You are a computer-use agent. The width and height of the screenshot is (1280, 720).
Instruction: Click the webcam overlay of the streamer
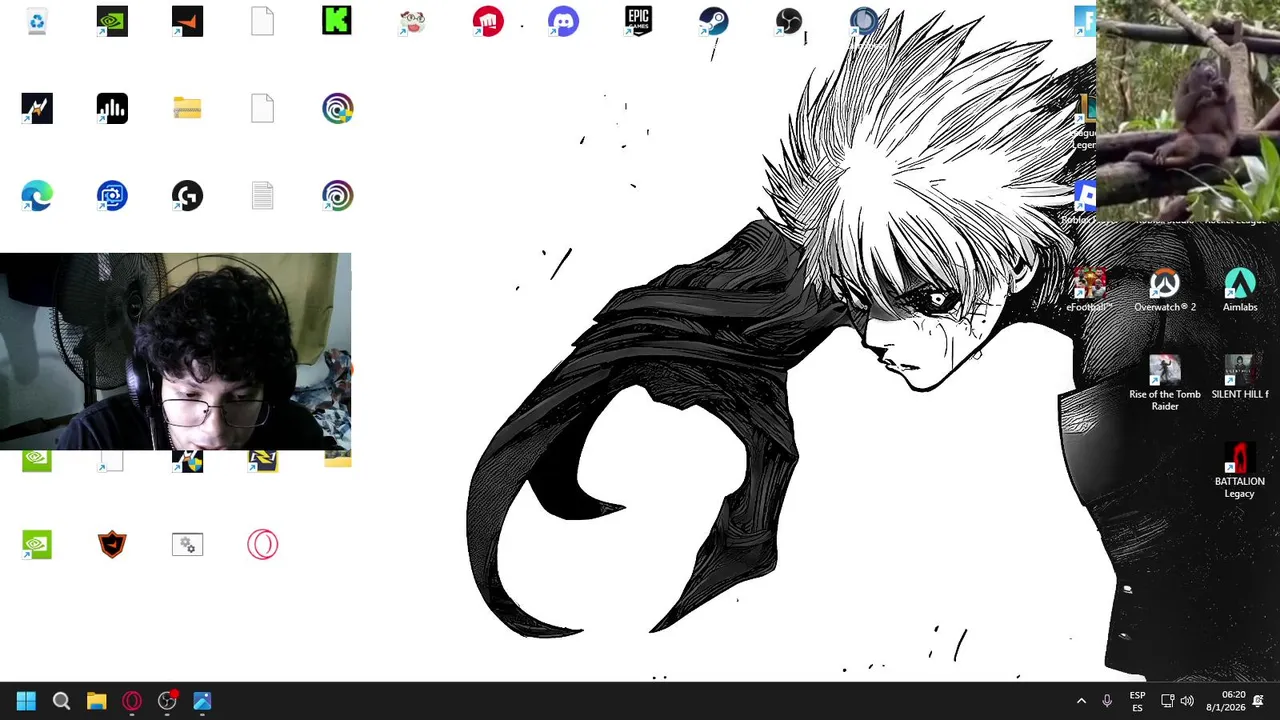(x=176, y=352)
